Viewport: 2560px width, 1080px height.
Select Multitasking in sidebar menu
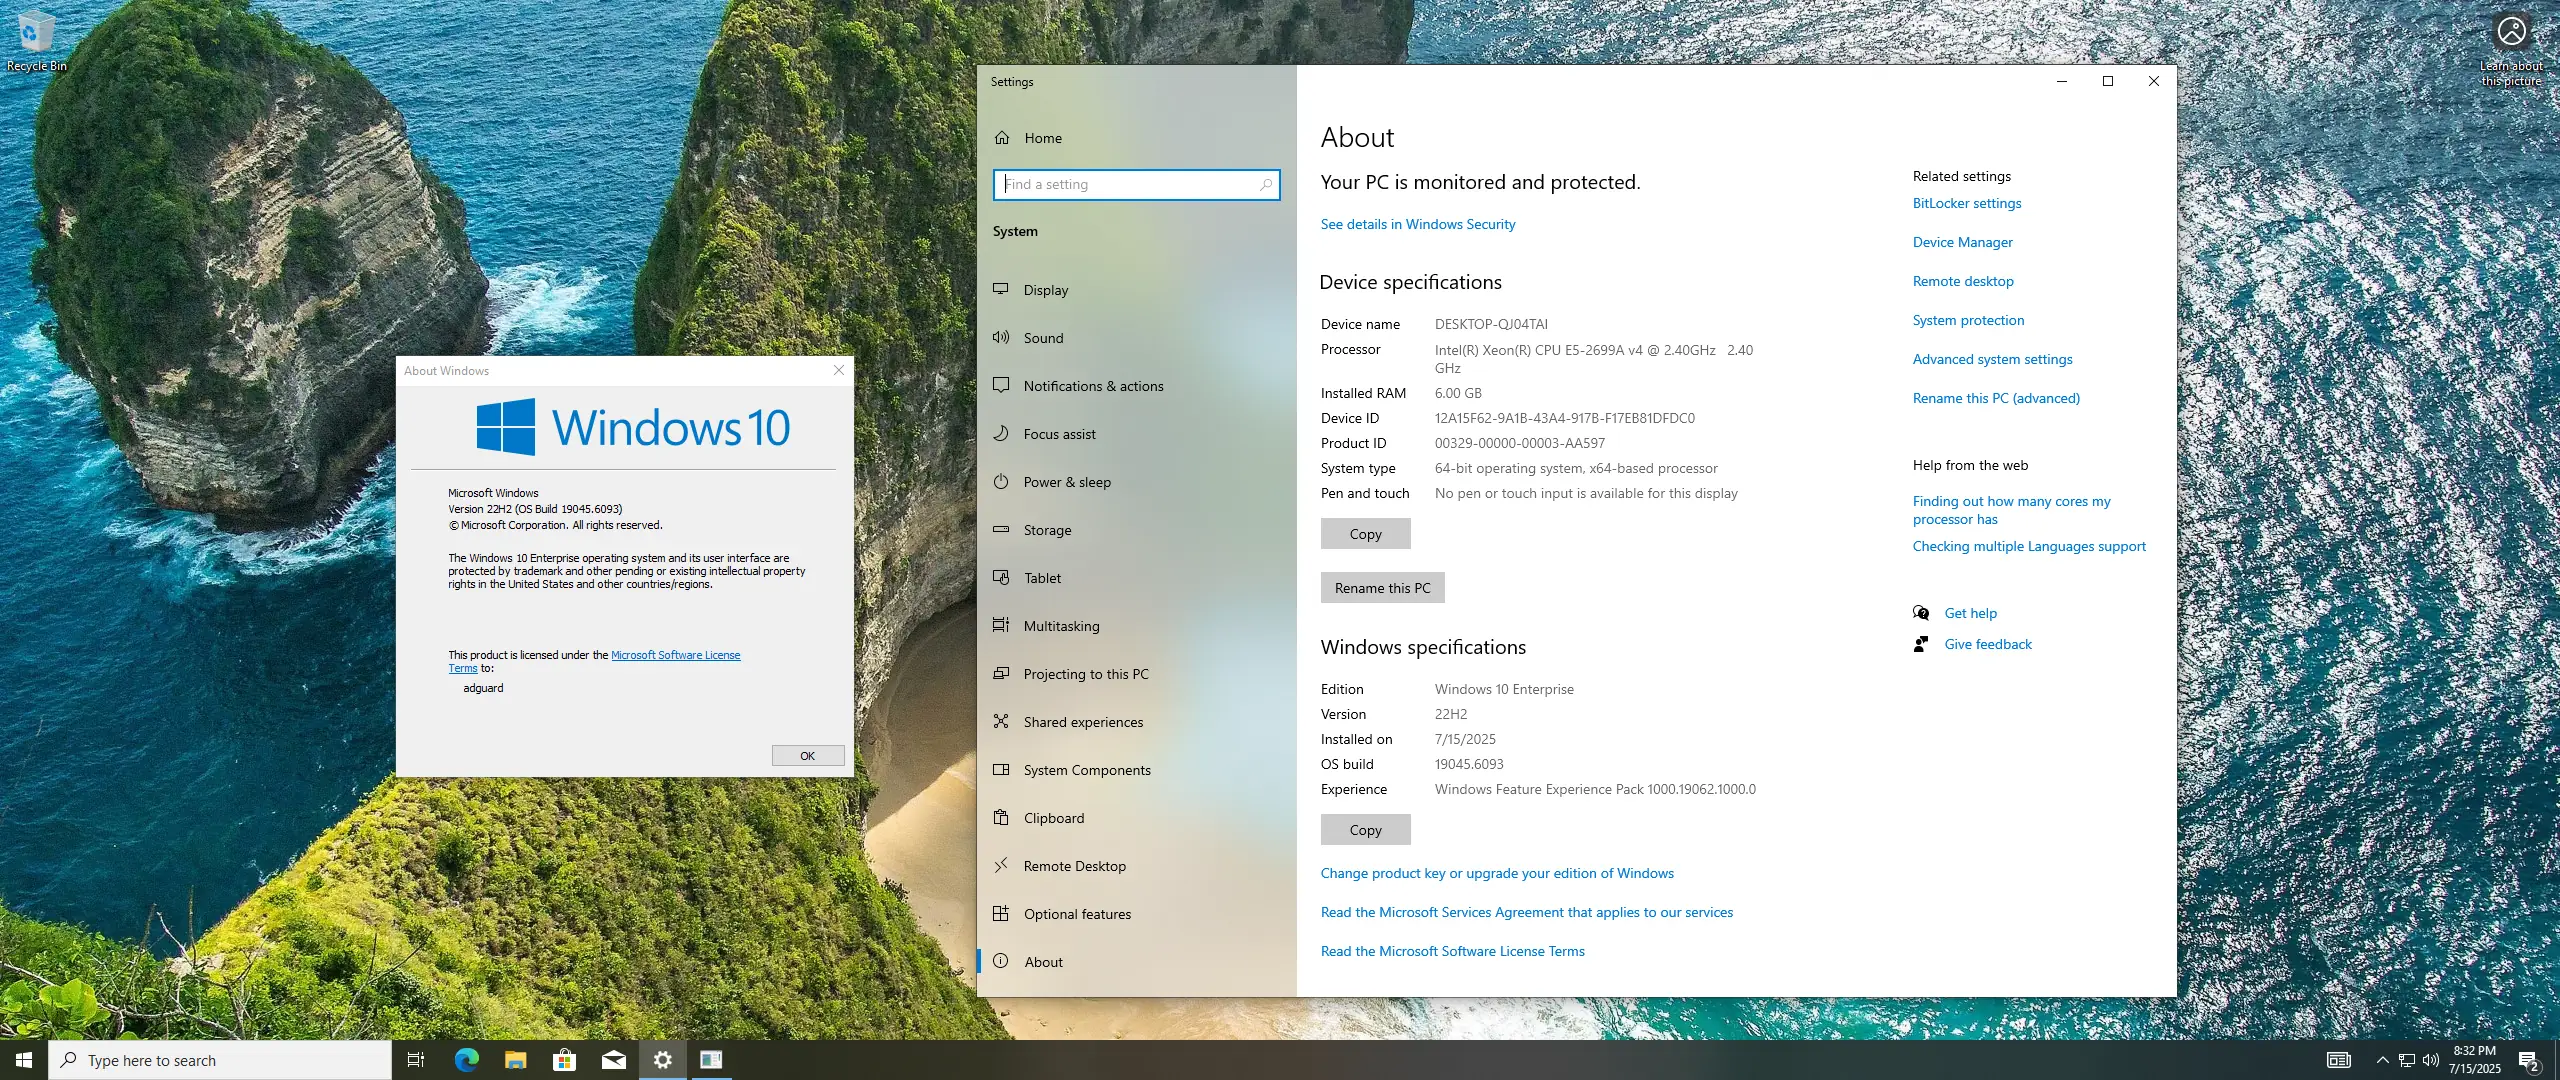1061,626
